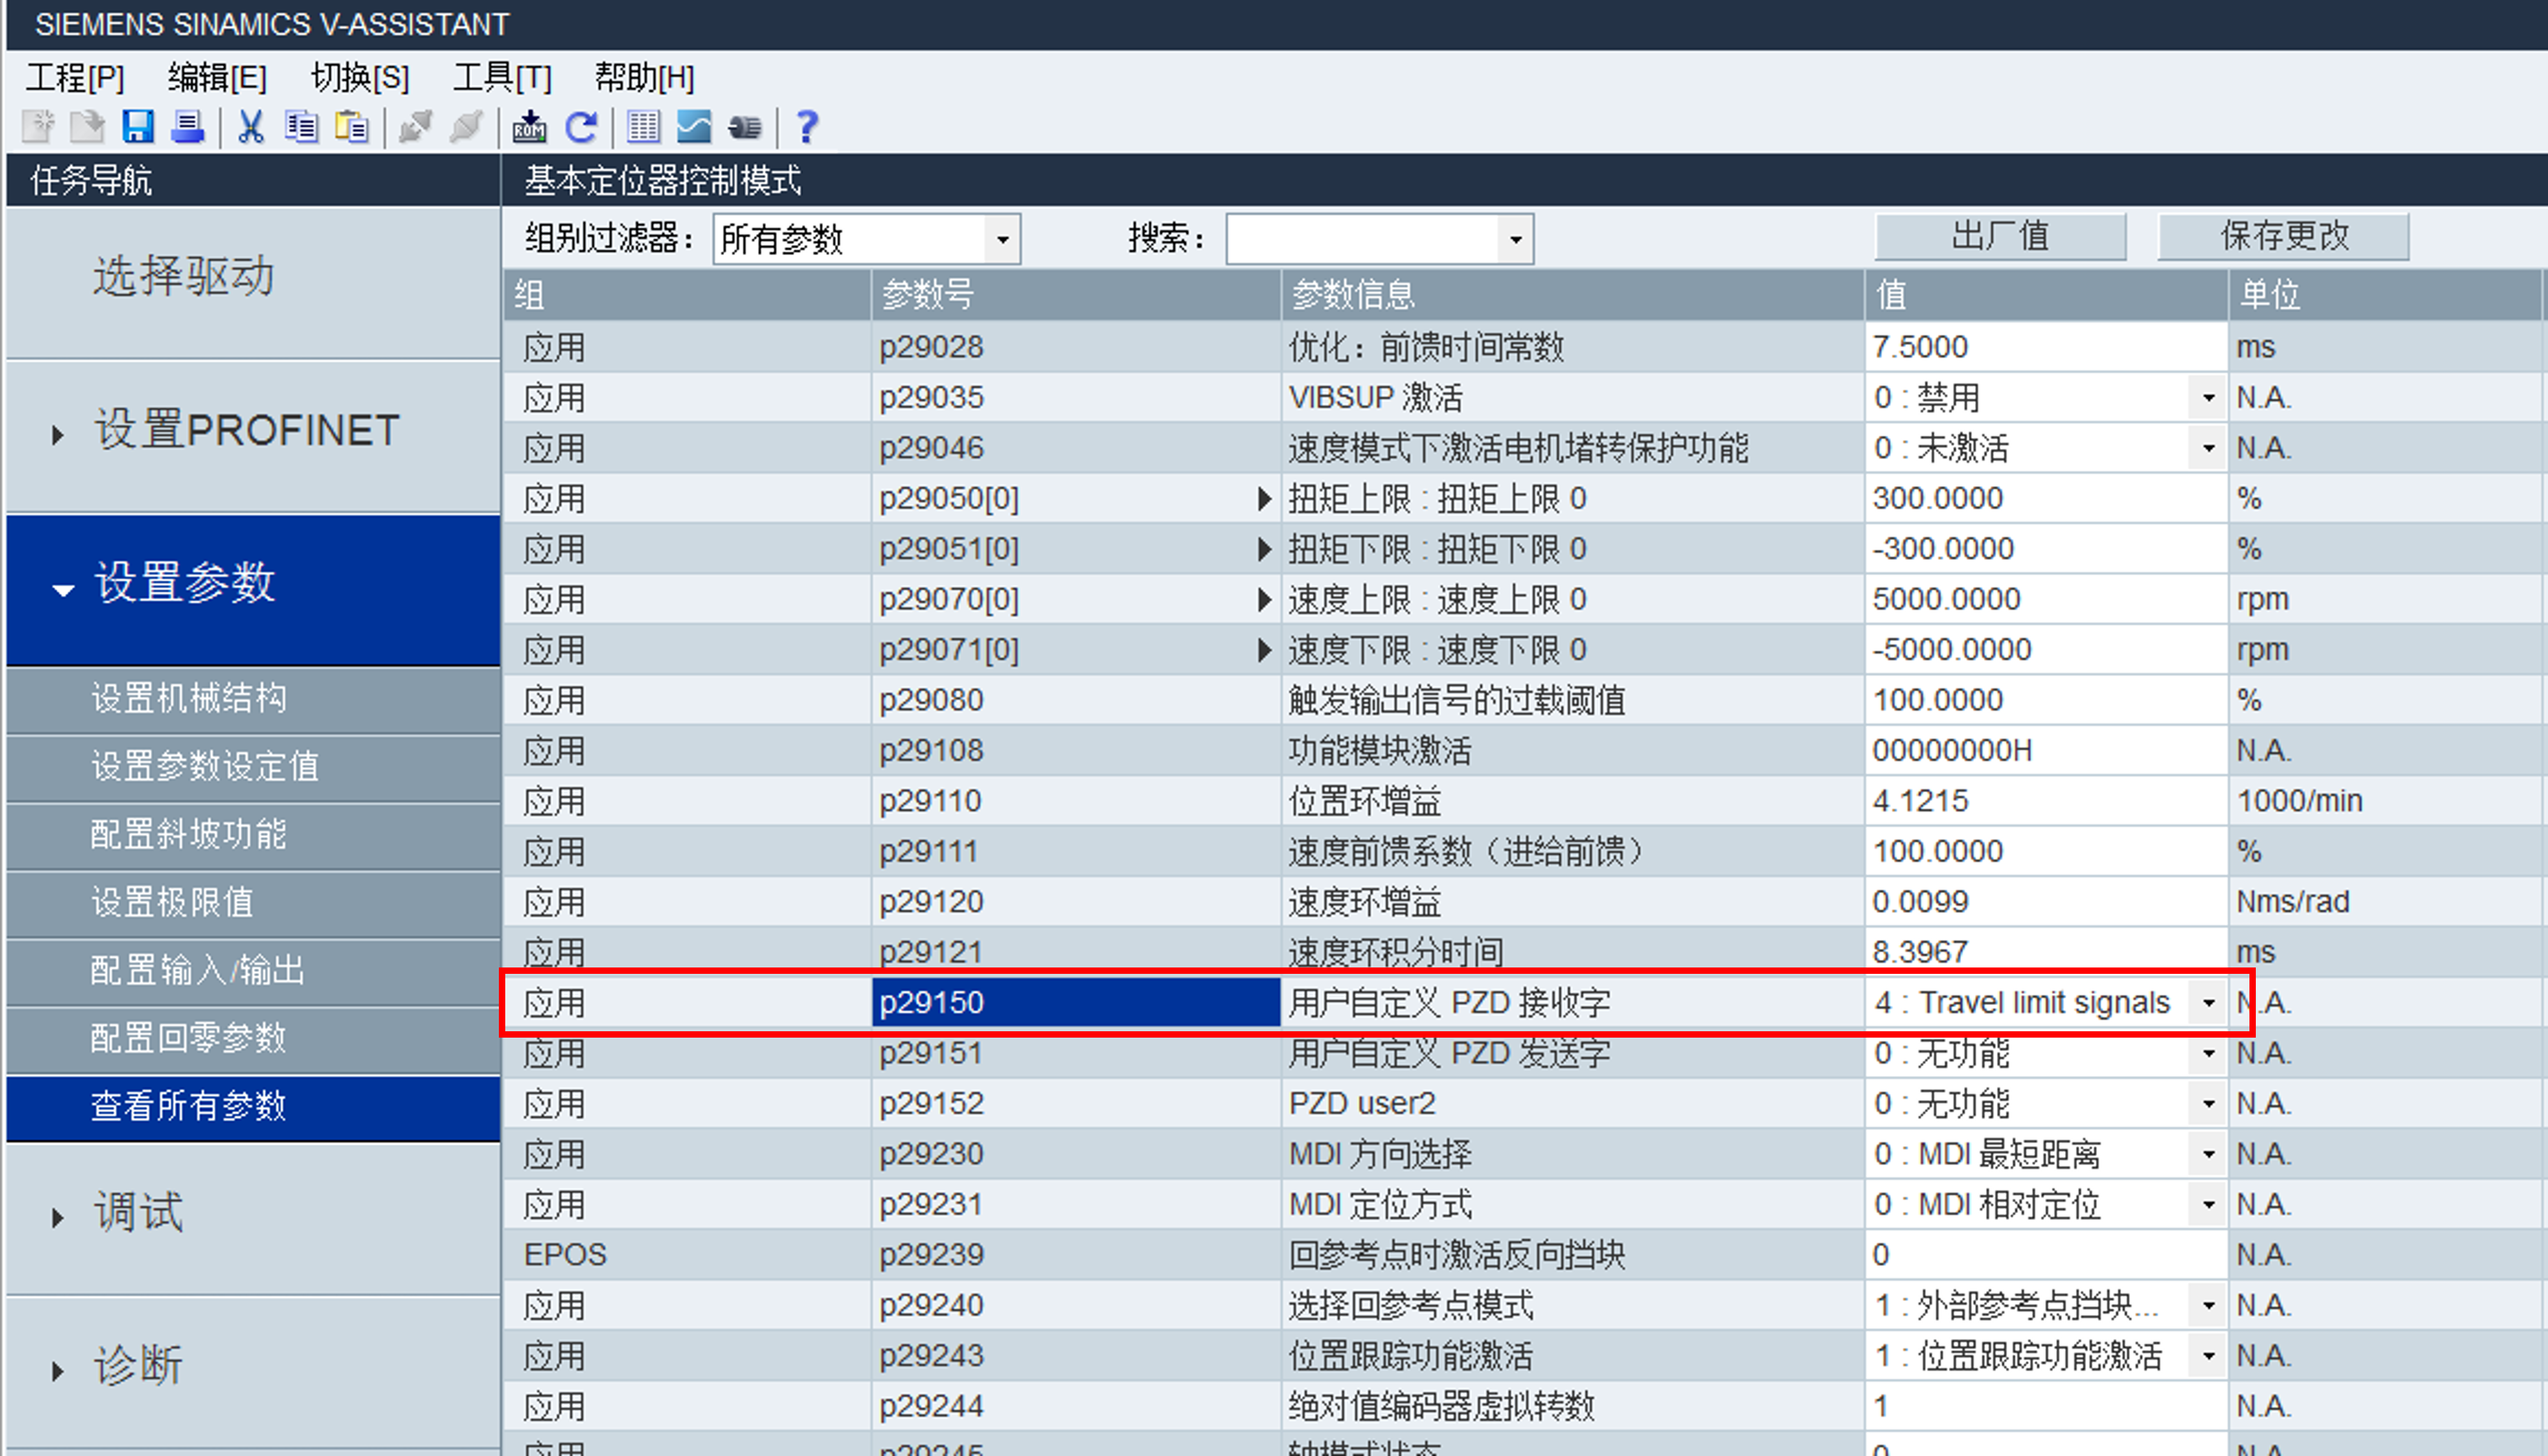Open the parameter list table icon
Viewport: 2548px width, 1456px height.
(x=643, y=127)
